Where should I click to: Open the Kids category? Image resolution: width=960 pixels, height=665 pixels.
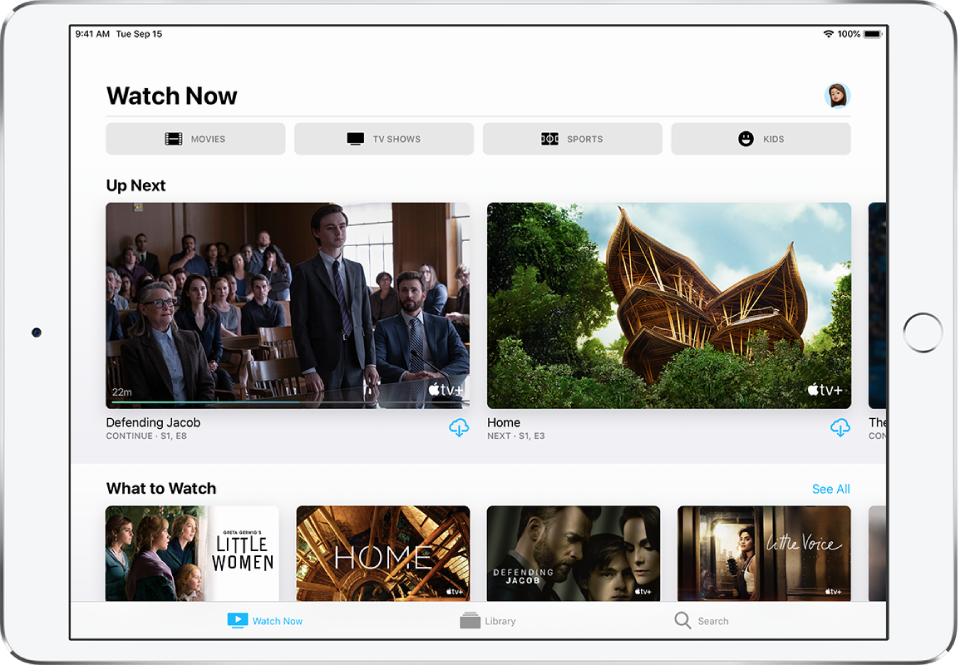(x=761, y=139)
